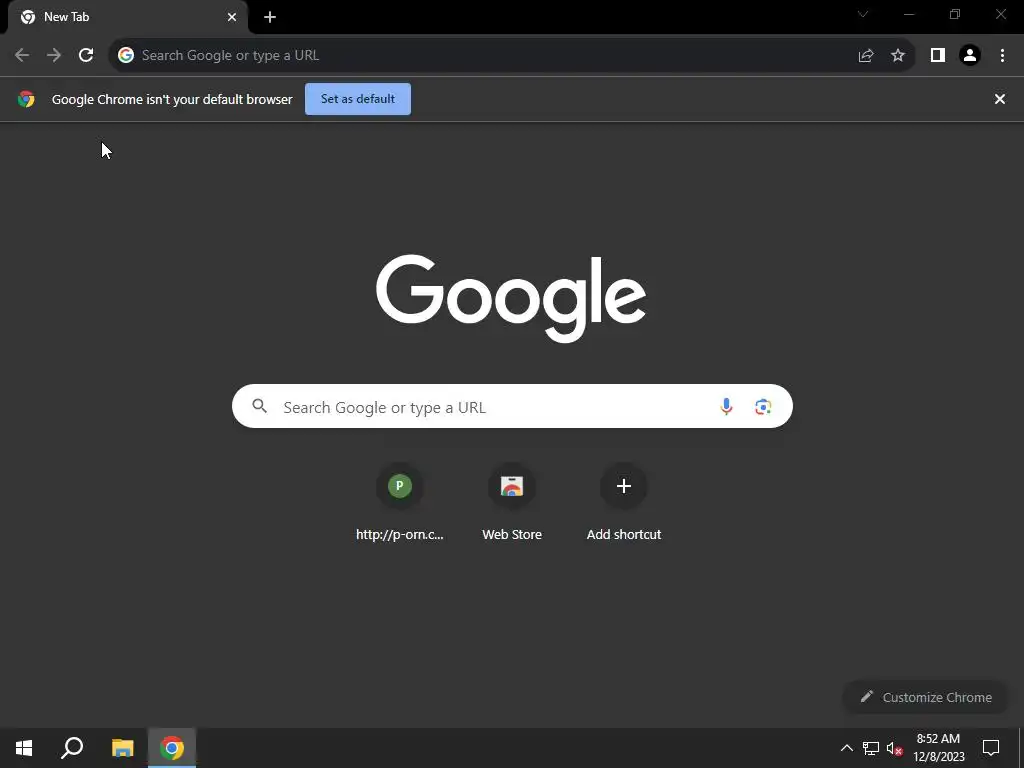The image size is (1024, 768).
Task: Click the Add shortcut tile
Action: (624, 503)
